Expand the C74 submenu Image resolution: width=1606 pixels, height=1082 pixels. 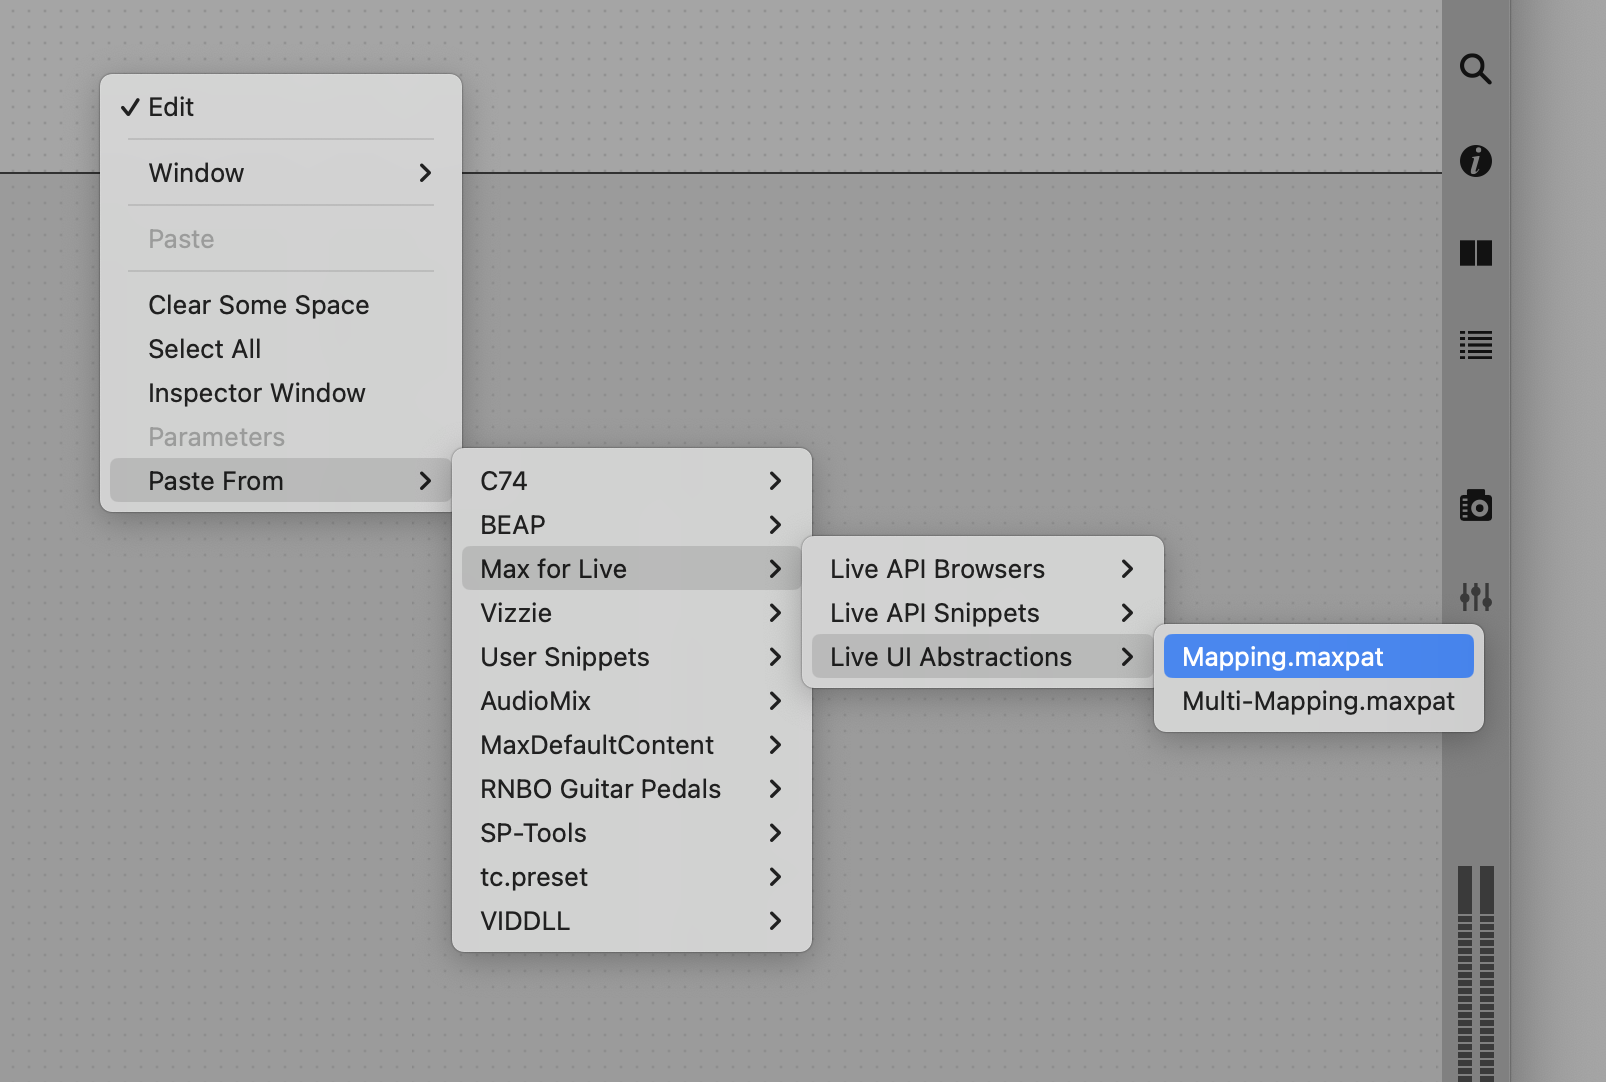(x=632, y=481)
